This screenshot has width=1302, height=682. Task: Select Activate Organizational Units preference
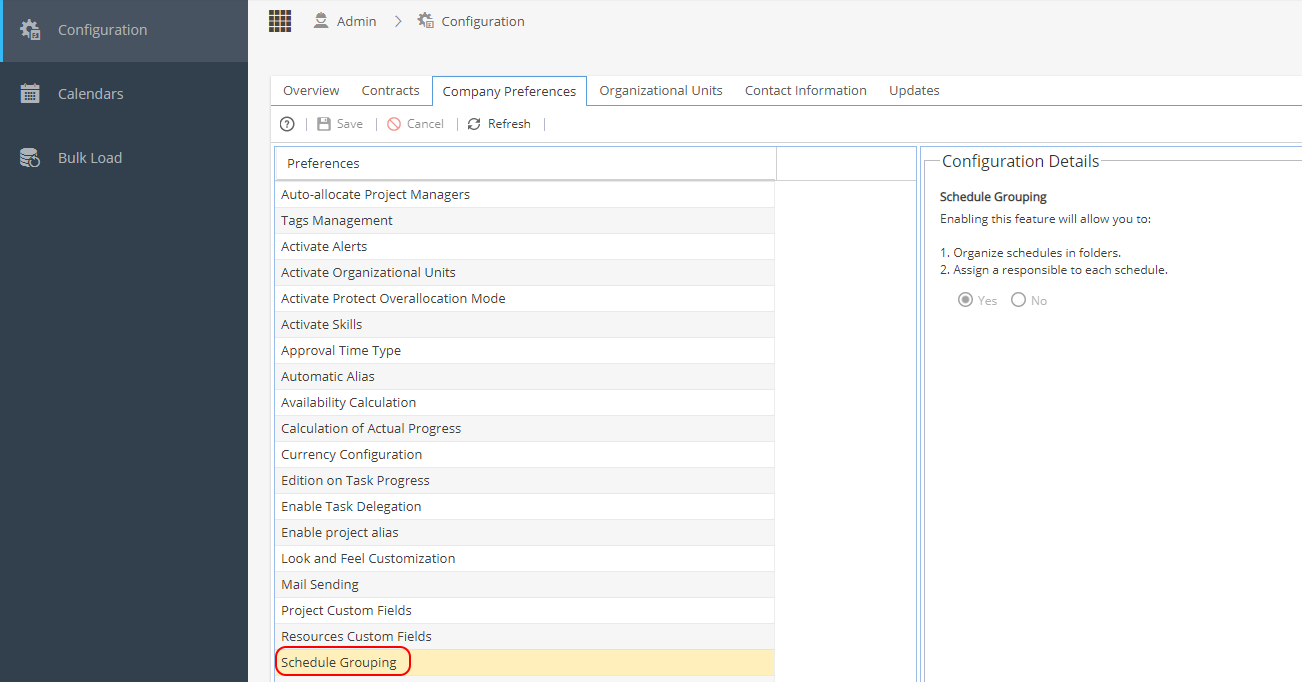point(524,273)
